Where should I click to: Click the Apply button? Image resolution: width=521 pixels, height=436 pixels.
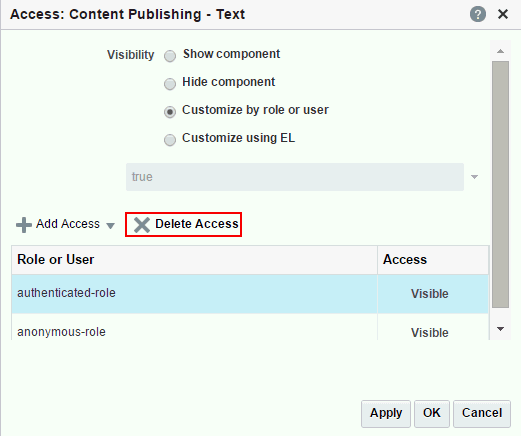pyautogui.click(x=386, y=413)
